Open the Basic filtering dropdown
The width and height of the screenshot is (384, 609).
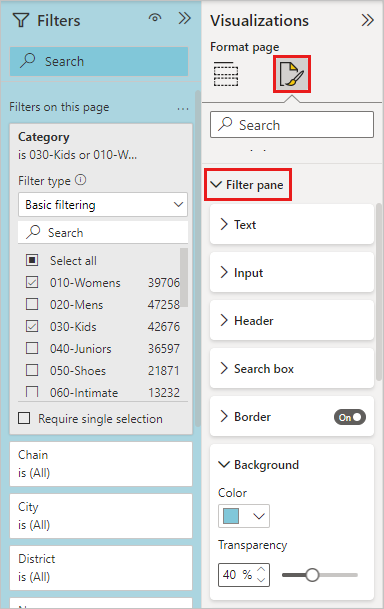point(103,204)
